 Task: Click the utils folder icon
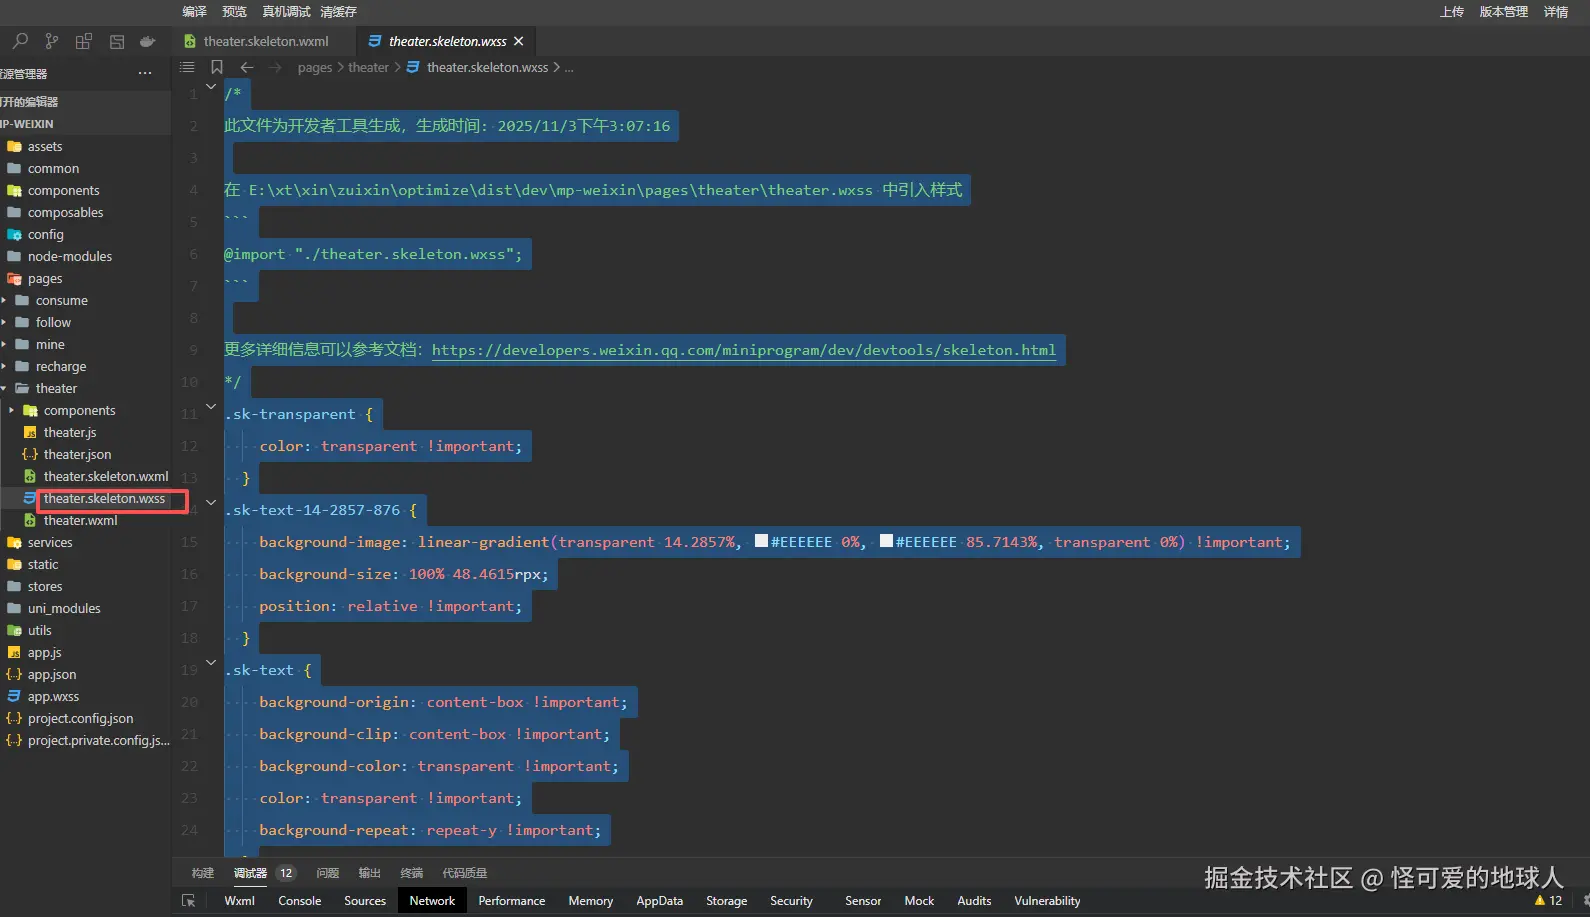pyautogui.click(x=14, y=631)
